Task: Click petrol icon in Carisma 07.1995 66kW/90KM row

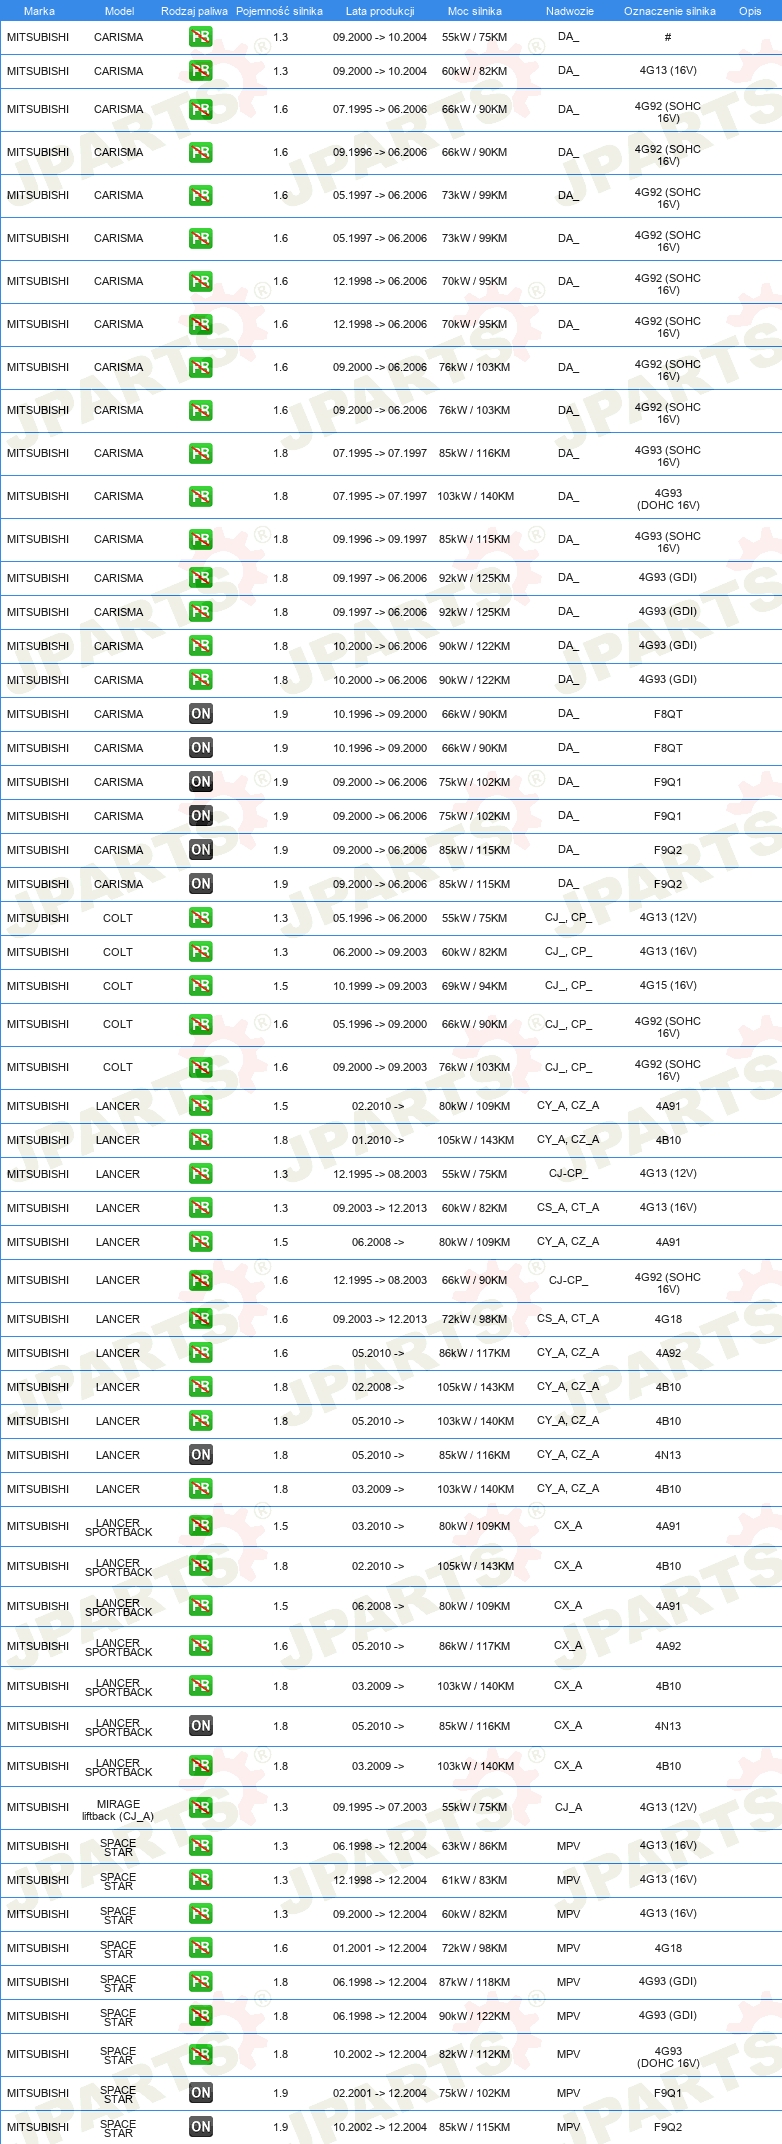Action: (x=201, y=109)
